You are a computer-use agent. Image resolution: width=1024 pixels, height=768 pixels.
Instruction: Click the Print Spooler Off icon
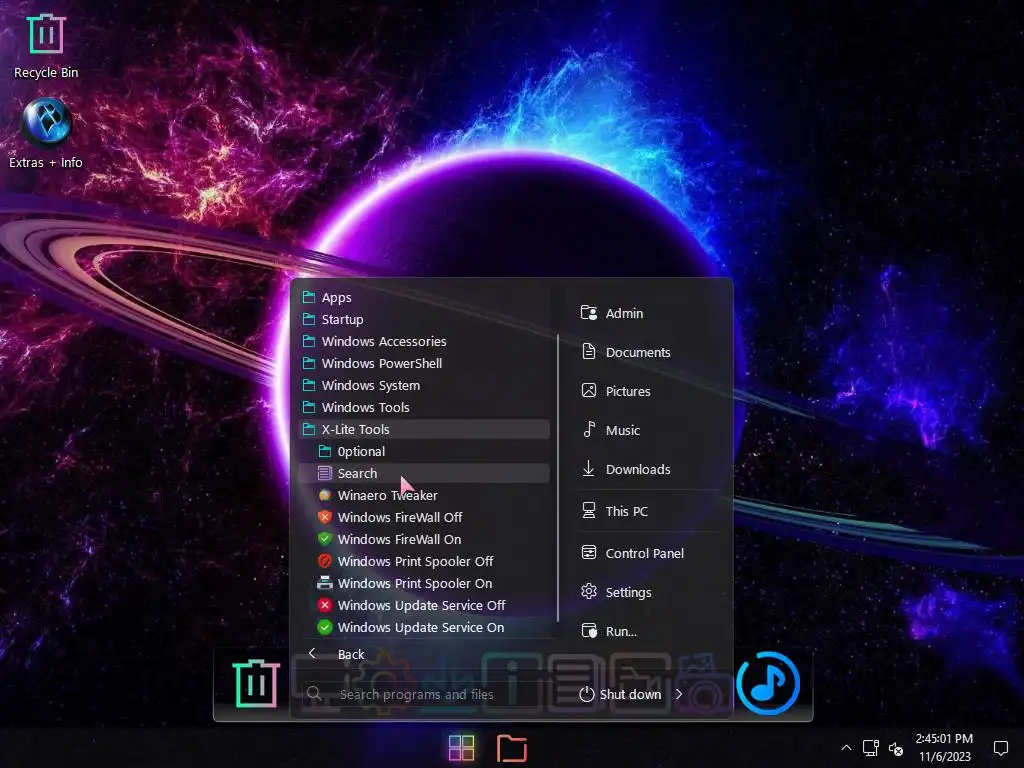(x=325, y=561)
